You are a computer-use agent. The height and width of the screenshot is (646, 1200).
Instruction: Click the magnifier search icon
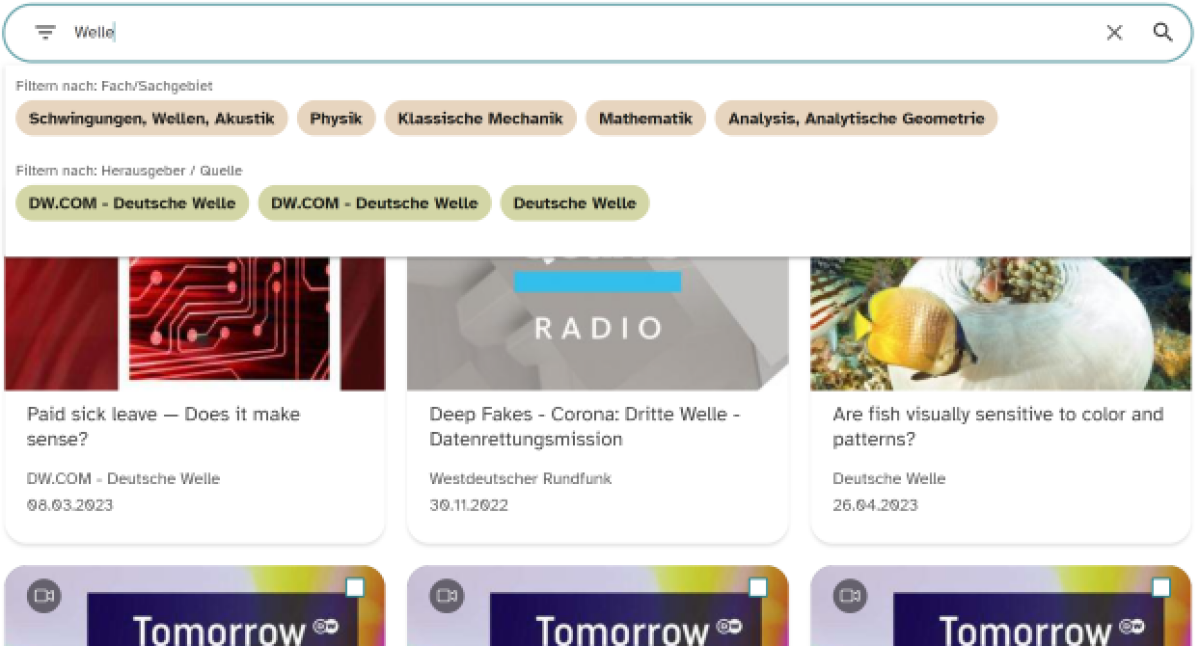[1162, 32]
